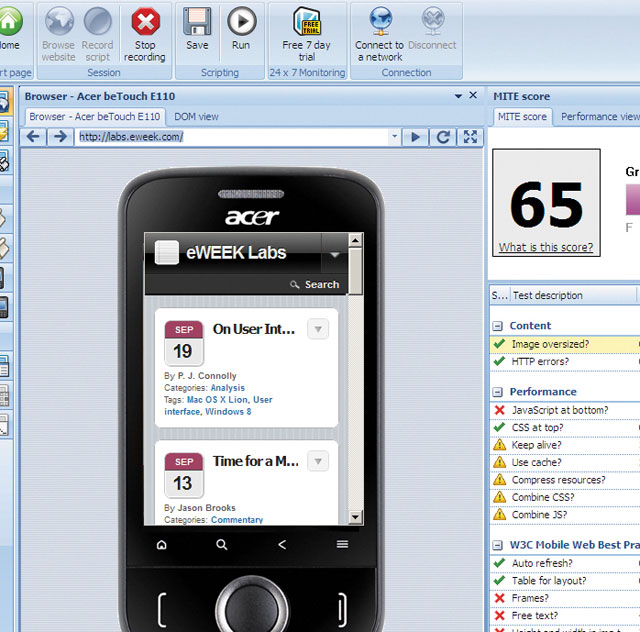Open the Mac OS X Lion tag link
640x632 pixels.
click(x=217, y=400)
